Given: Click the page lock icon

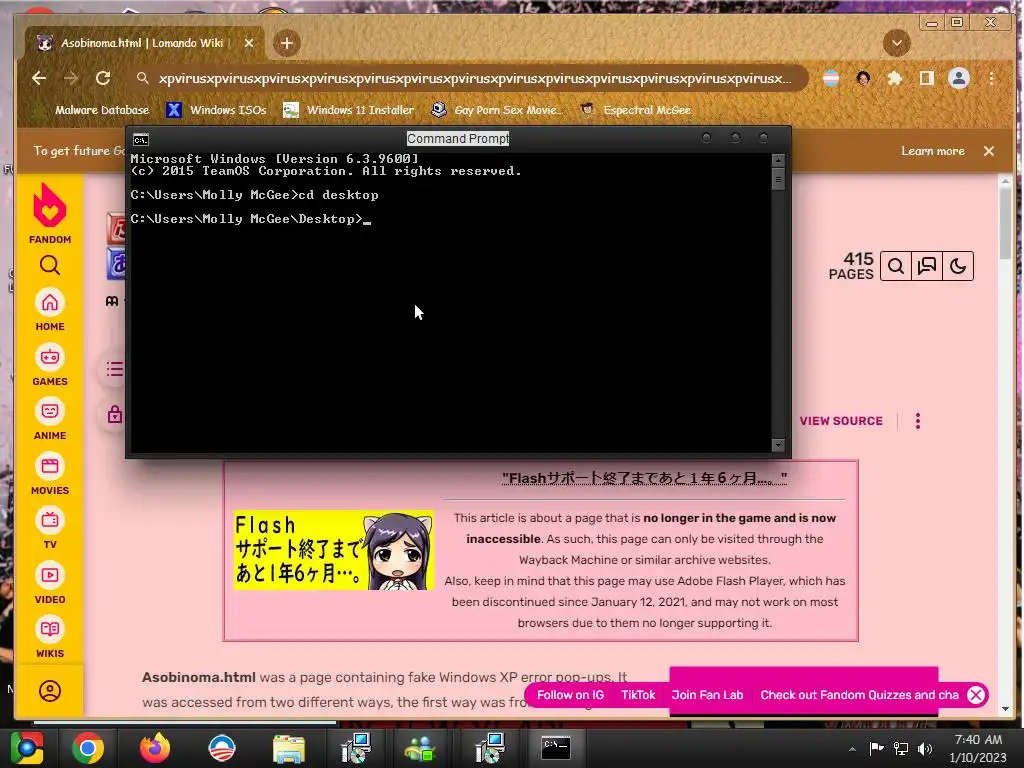Looking at the screenshot, I should [114, 414].
